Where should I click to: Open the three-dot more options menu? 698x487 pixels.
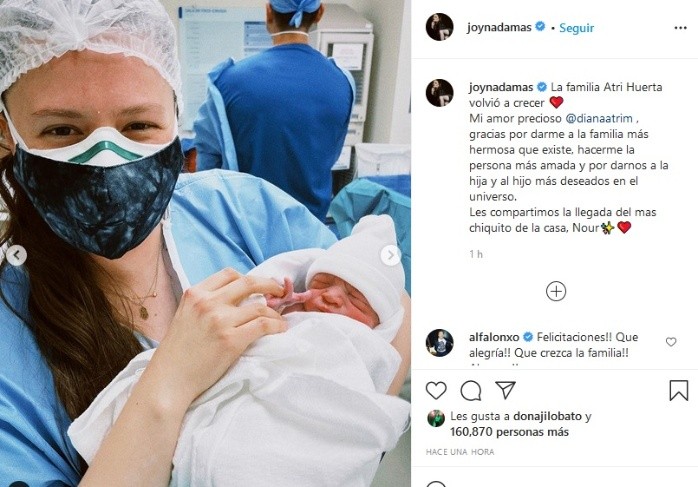[680, 28]
